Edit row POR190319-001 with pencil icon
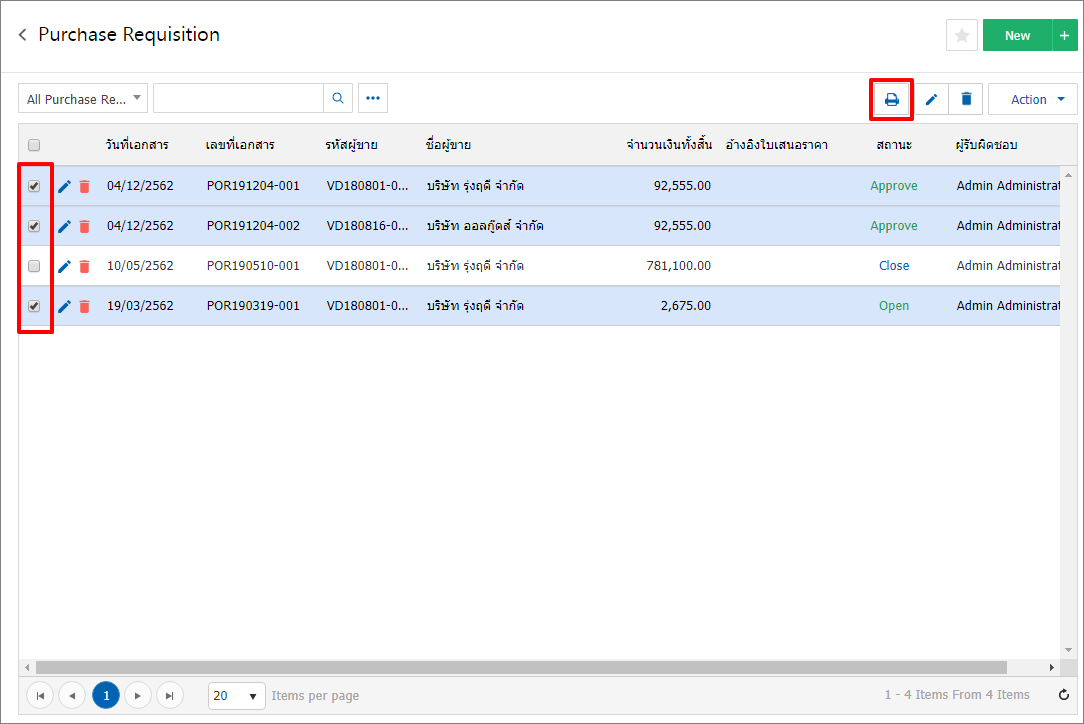 64,306
